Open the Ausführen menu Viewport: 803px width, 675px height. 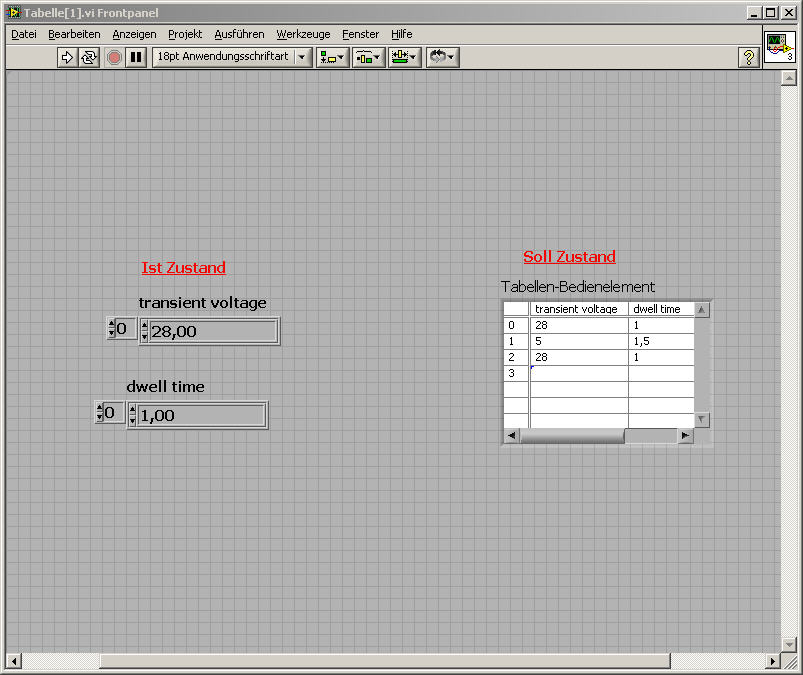click(x=239, y=34)
